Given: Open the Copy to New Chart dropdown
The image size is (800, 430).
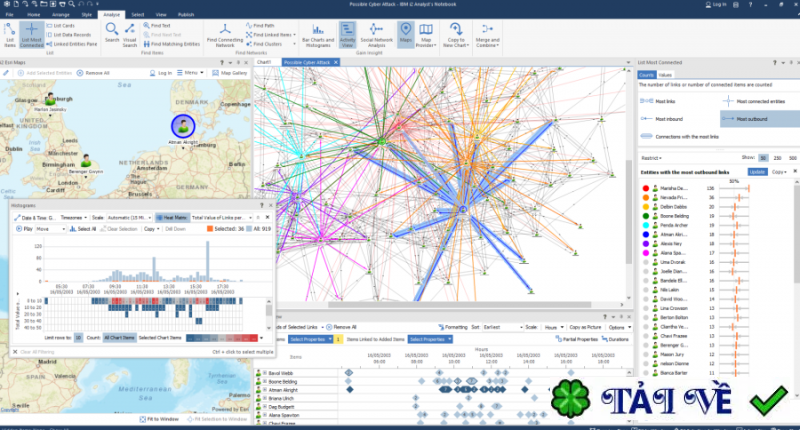Looking at the screenshot, I should [456, 35].
